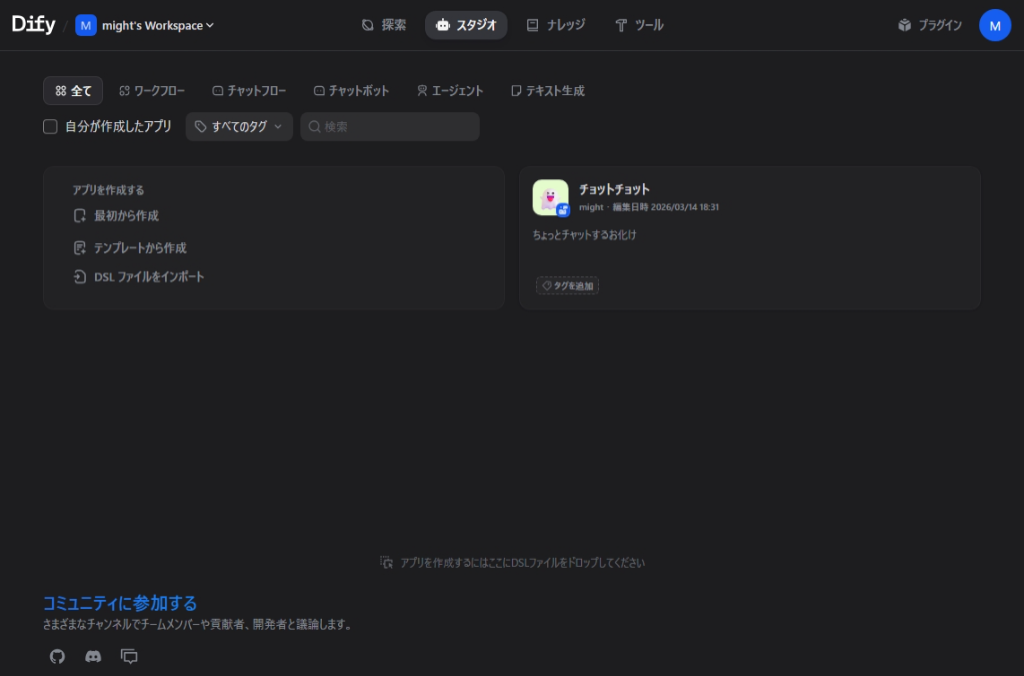Screen dimensions: 1024x676
Task: Toggle 自分が作成したアプリ checkbox
Action: point(50,127)
